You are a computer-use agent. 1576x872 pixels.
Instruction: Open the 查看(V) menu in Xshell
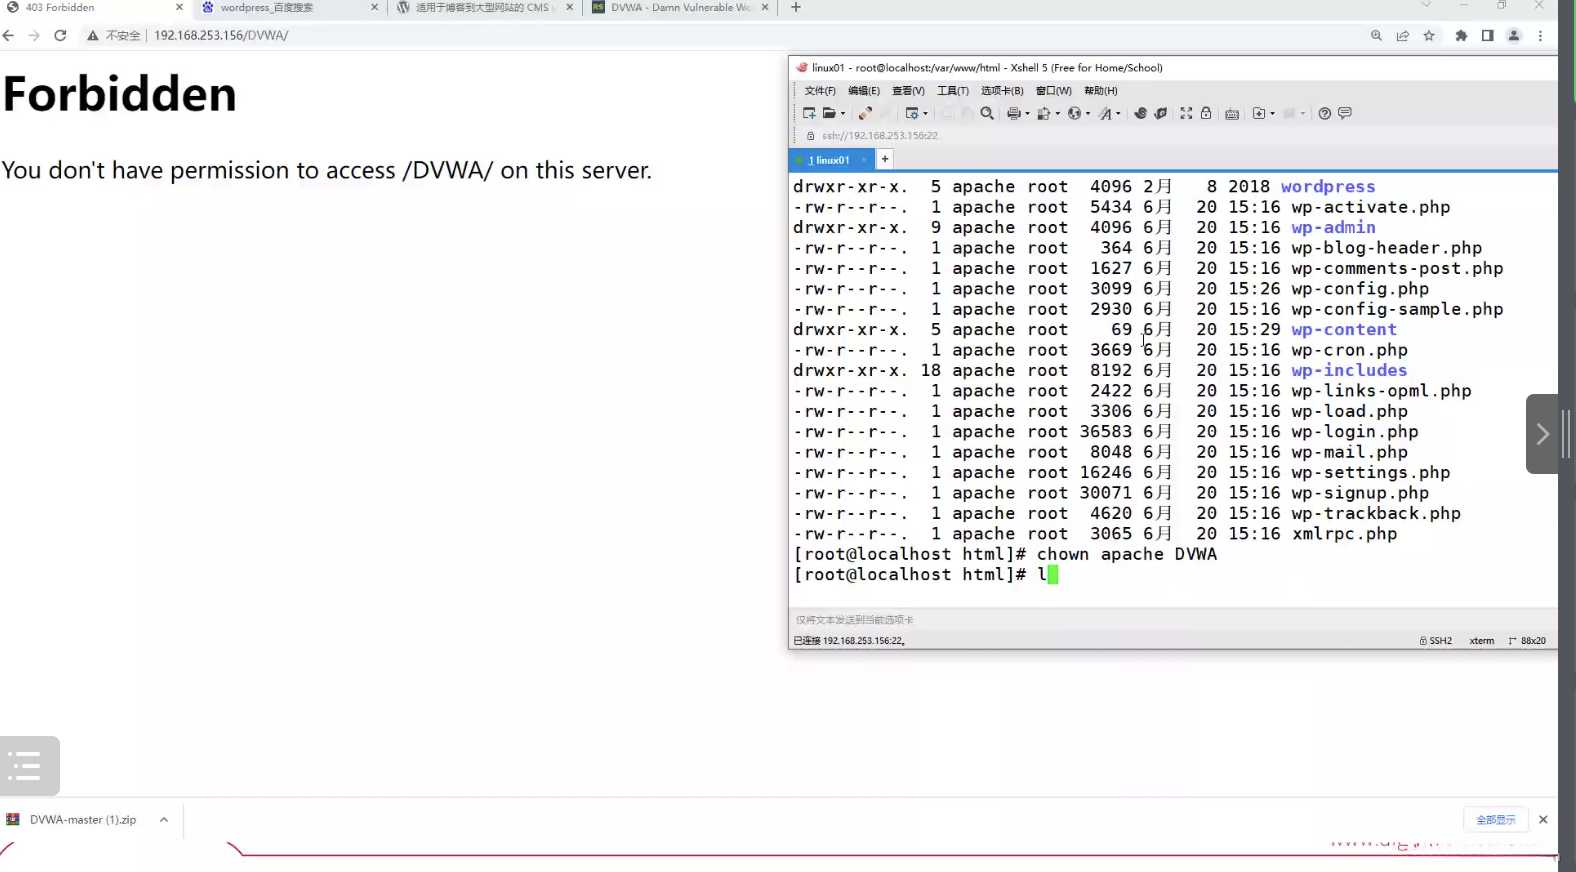pos(908,91)
